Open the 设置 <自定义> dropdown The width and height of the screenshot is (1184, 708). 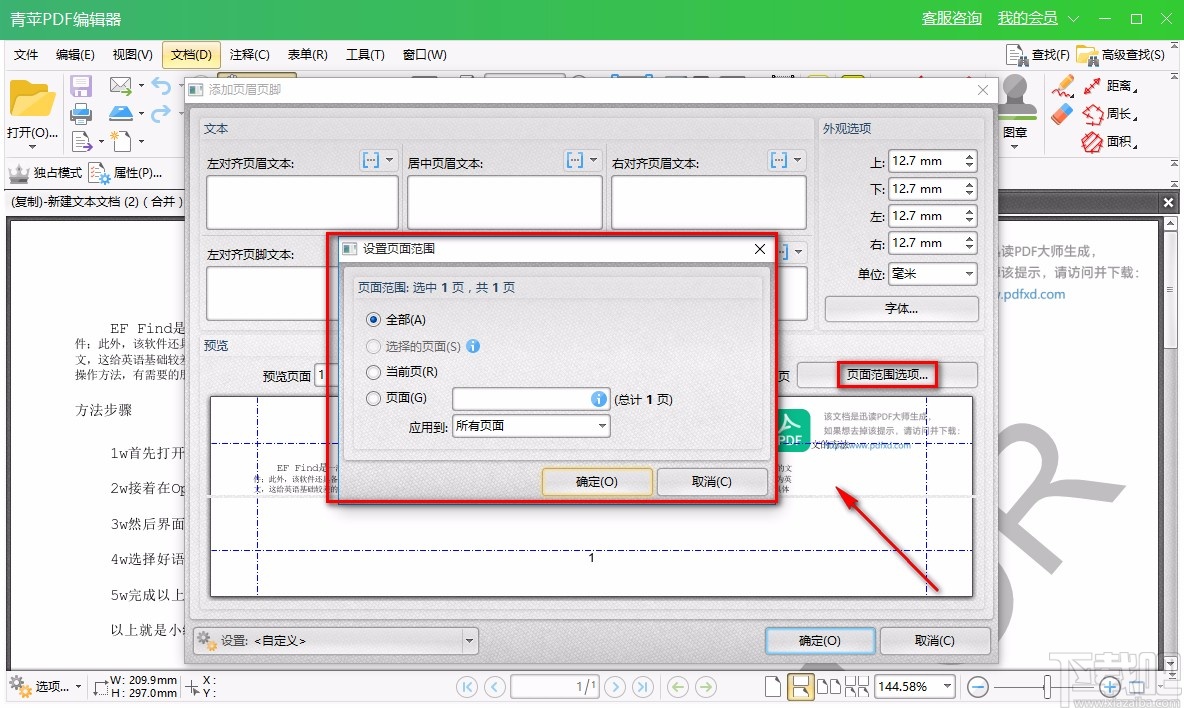[x=335, y=640]
